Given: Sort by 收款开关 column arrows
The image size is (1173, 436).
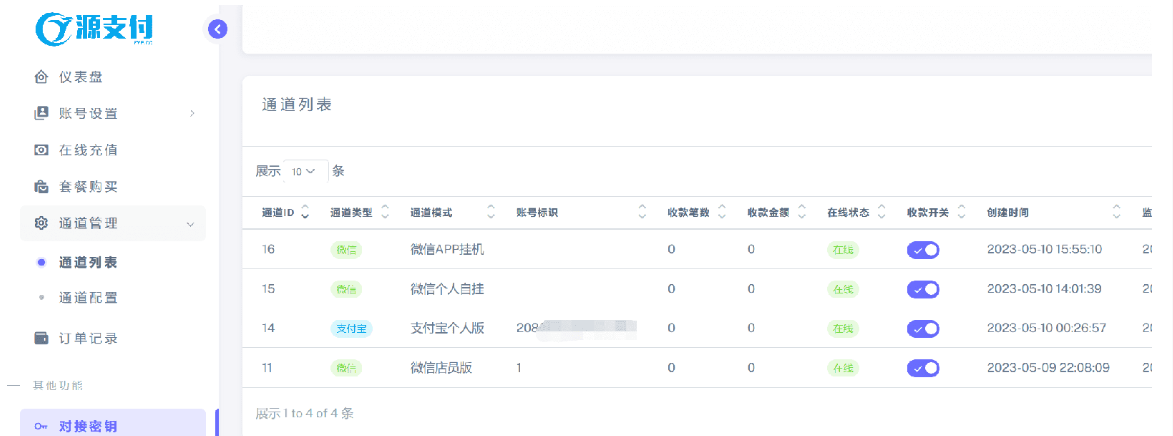Looking at the screenshot, I should (x=961, y=212).
